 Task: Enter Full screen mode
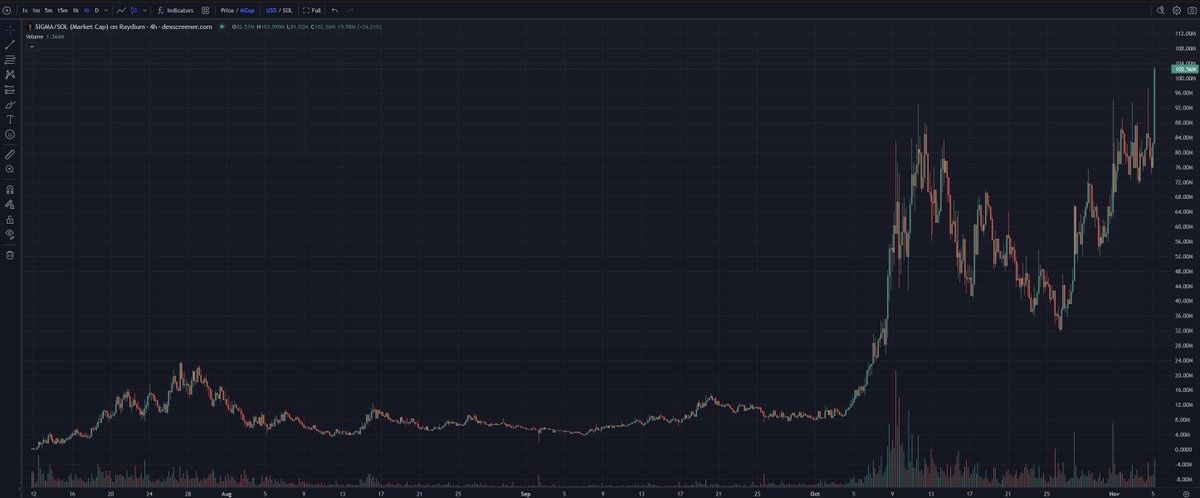click(x=312, y=10)
